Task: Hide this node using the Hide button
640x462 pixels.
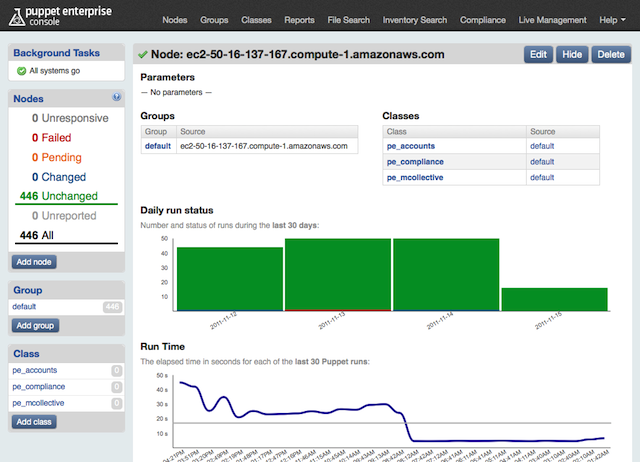Action: 570,54
